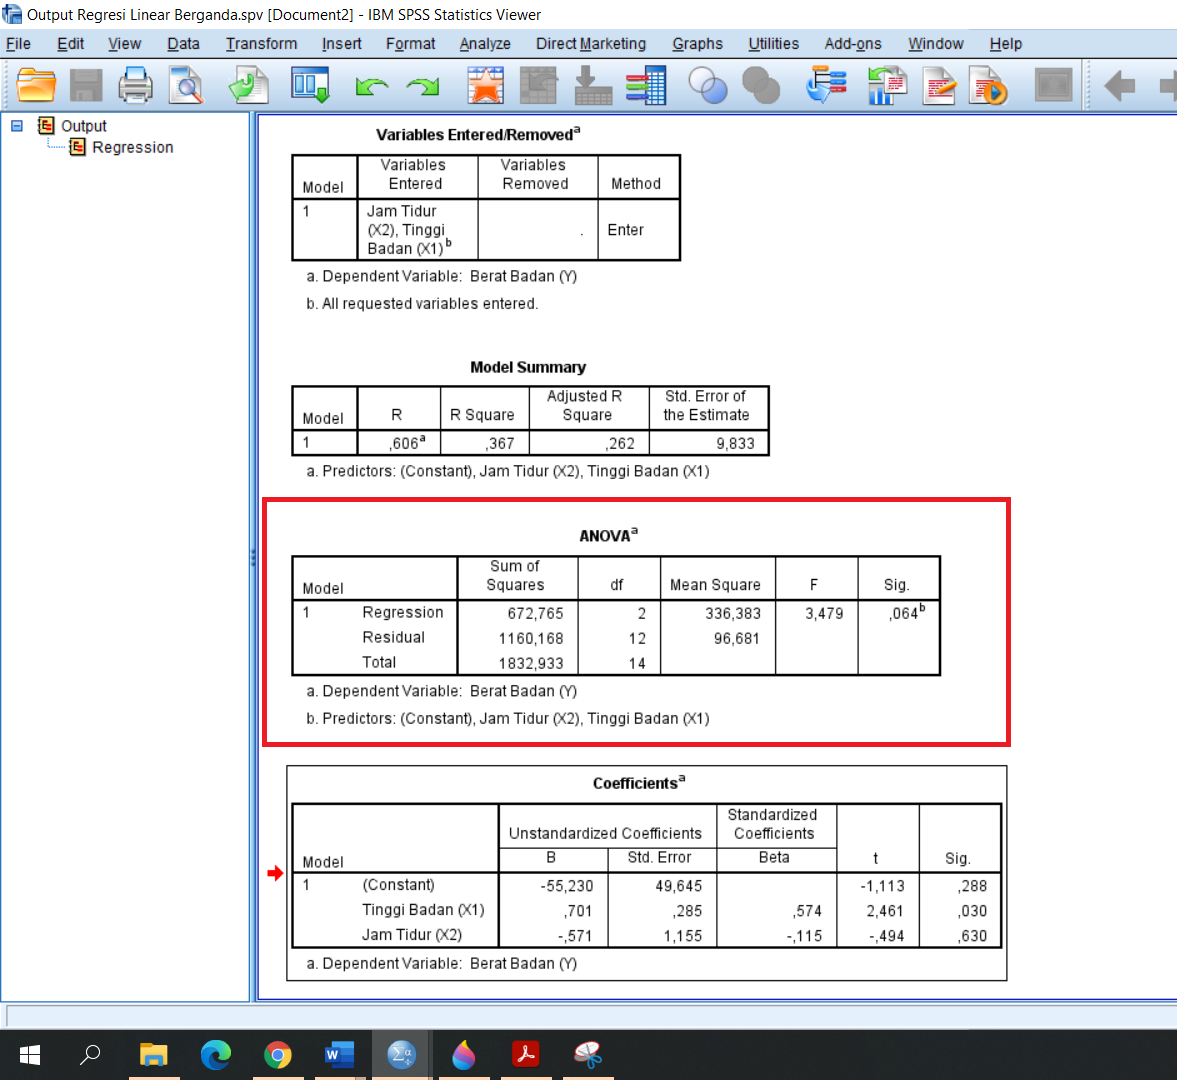Image resolution: width=1177 pixels, height=1080 pixels.
Task: Redo the last action
Action: tap(421, 85)
